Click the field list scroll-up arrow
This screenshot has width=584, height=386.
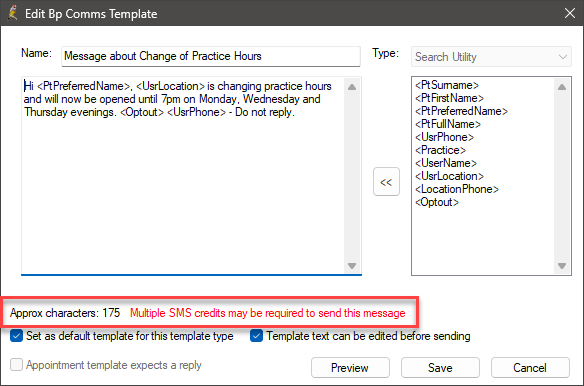(562, 87)
